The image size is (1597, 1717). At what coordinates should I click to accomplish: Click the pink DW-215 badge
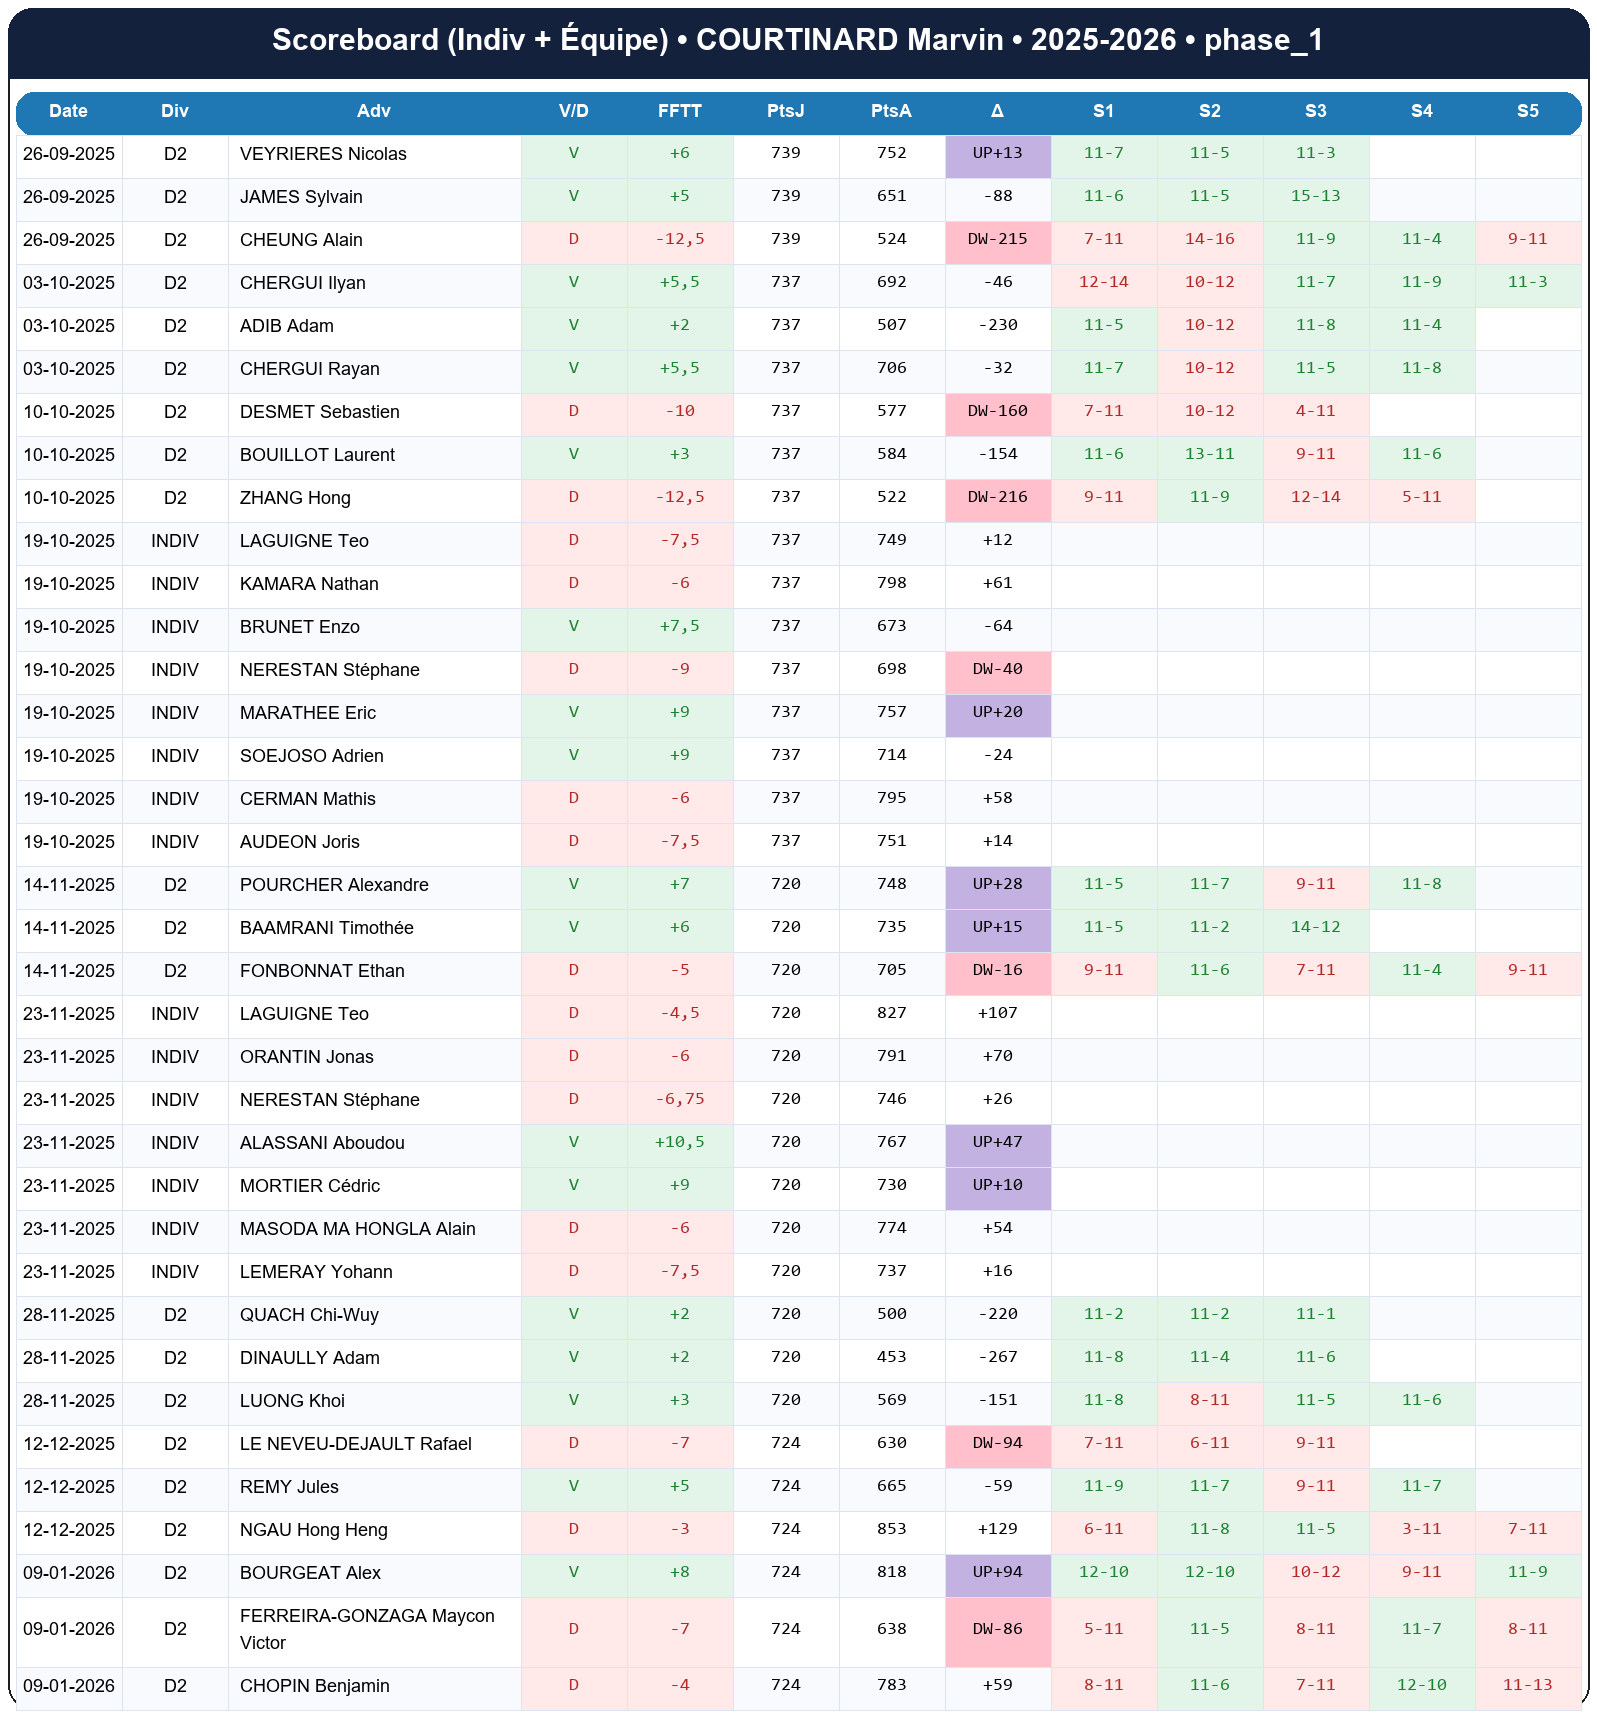pos(997,240)
